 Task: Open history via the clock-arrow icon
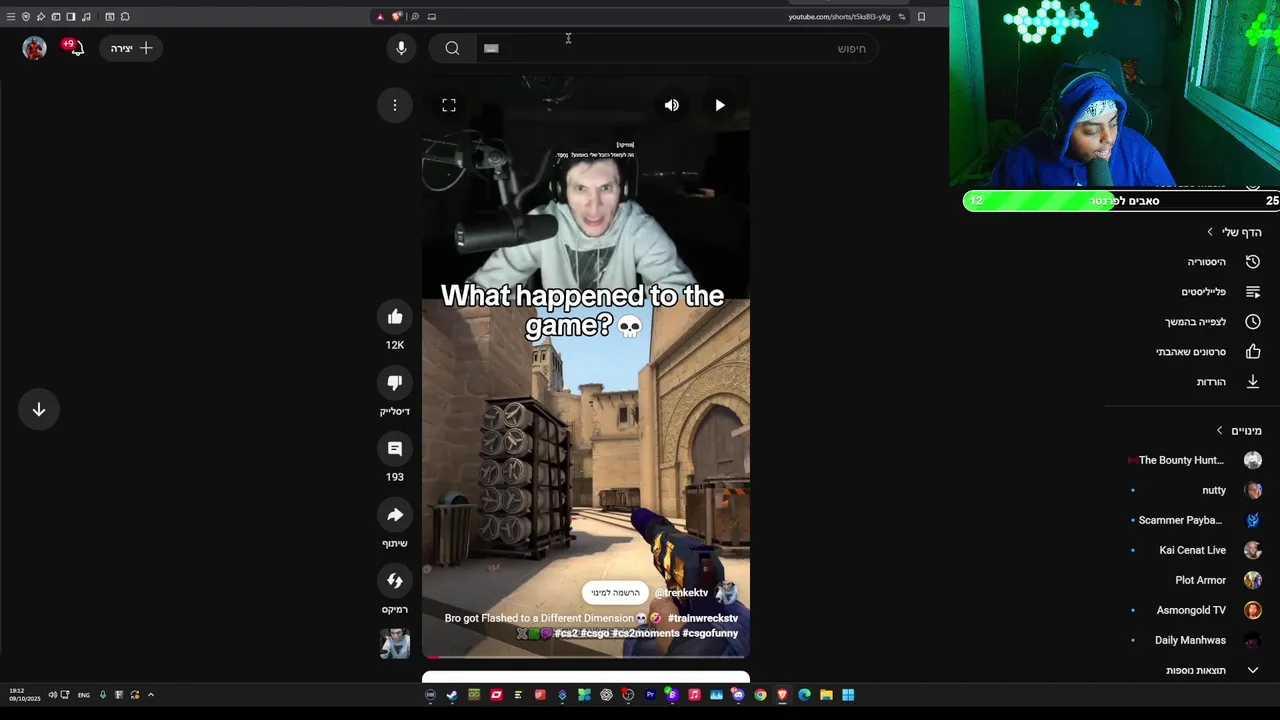pyautogui.click(x=1253, y=262)
